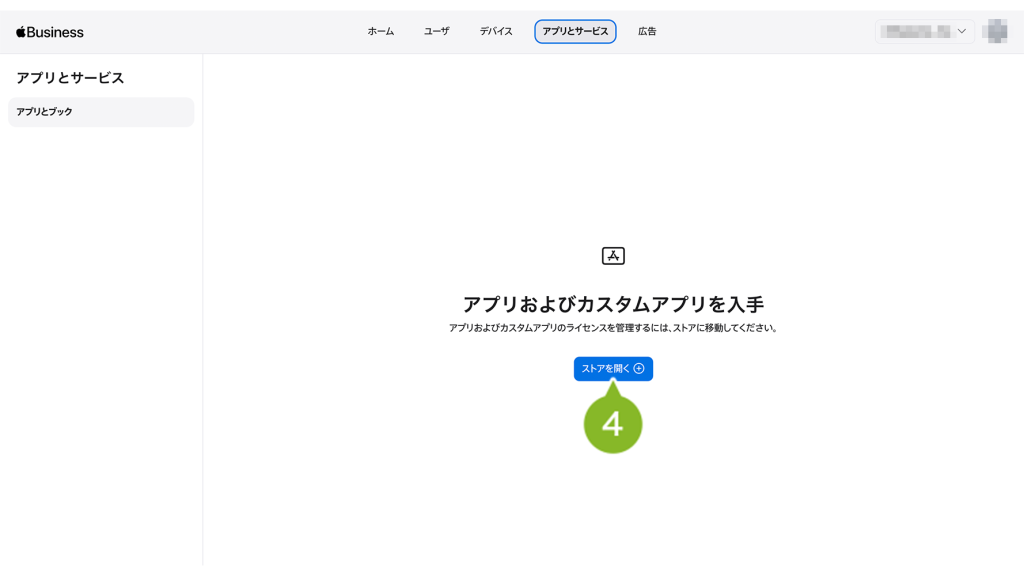This screenshot has height=576, width=1024.
Task: Navigate to the 広告 tab
Action: [x=647, y=31]
